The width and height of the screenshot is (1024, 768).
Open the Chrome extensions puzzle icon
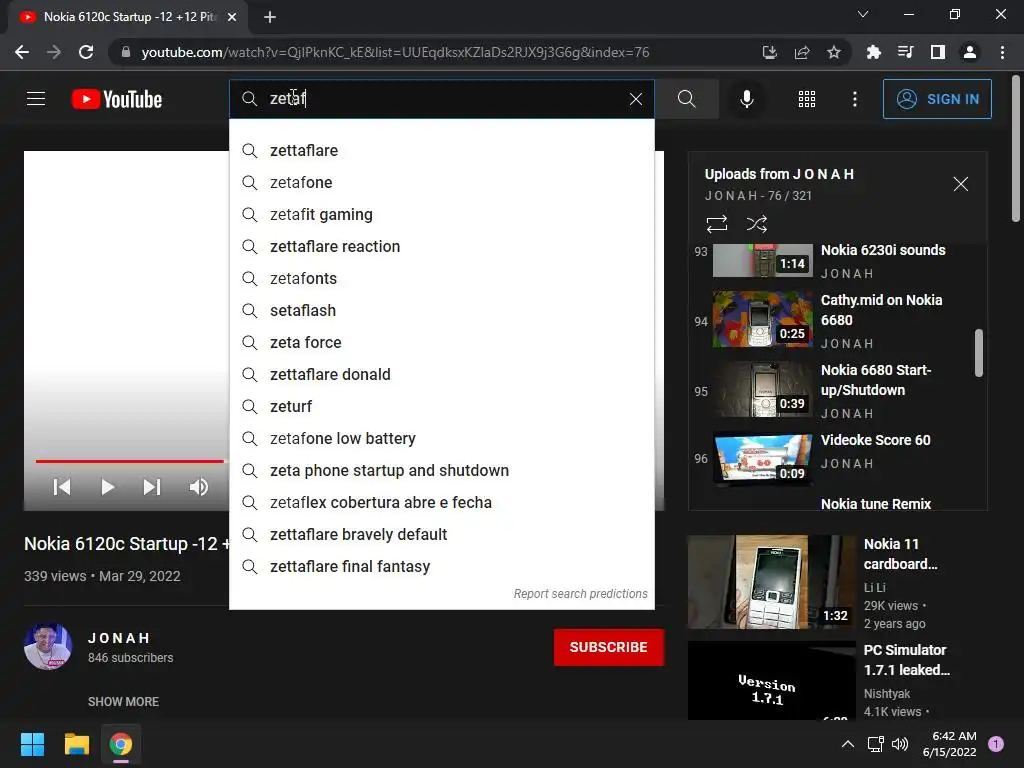pos(873,52)
